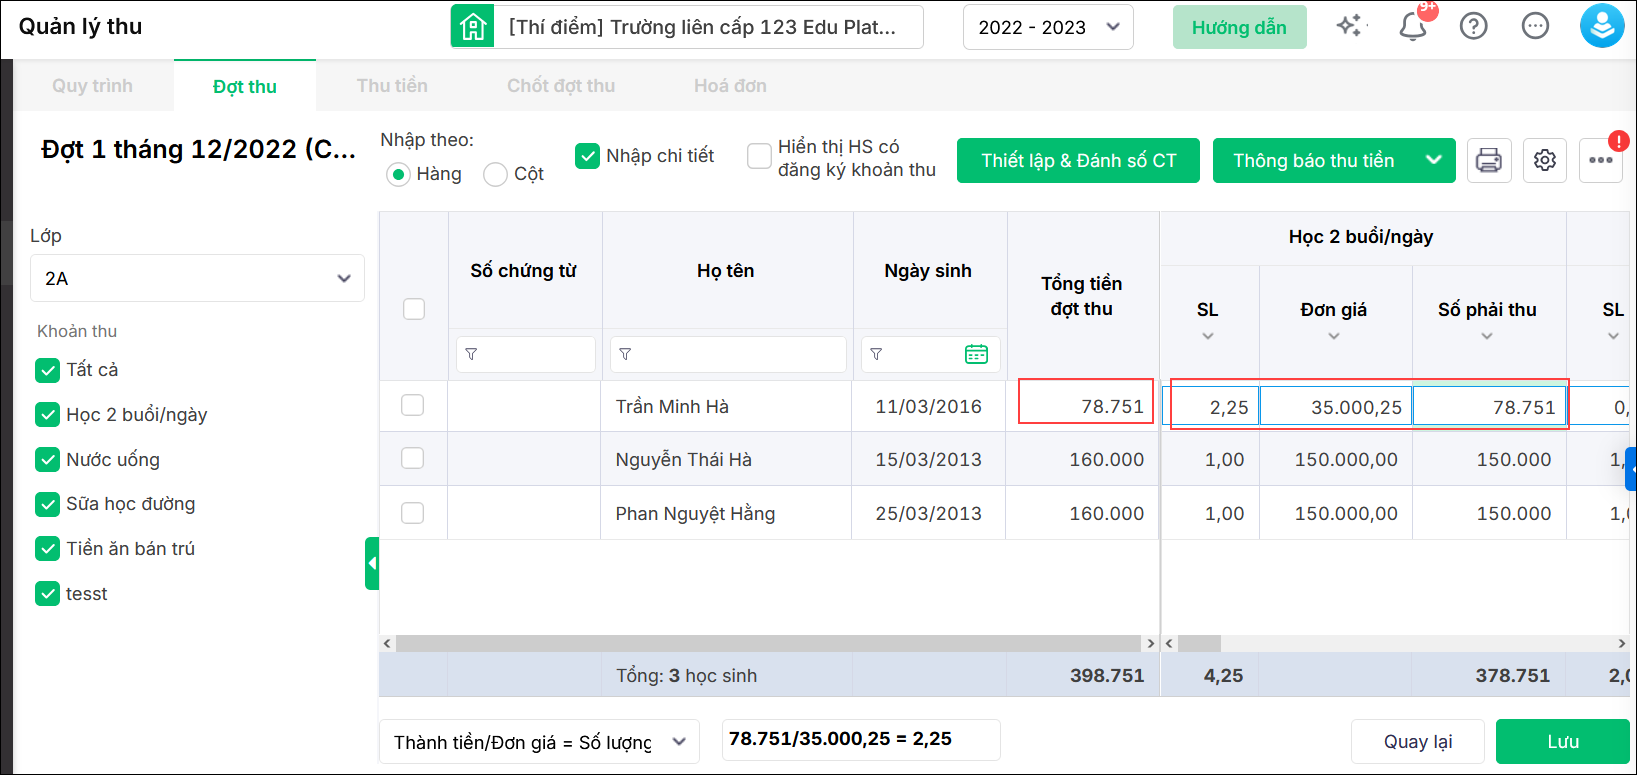This screenshot has width=1637, height=775.
Task: Select the Cột radio option
Action: coord(495,174)
